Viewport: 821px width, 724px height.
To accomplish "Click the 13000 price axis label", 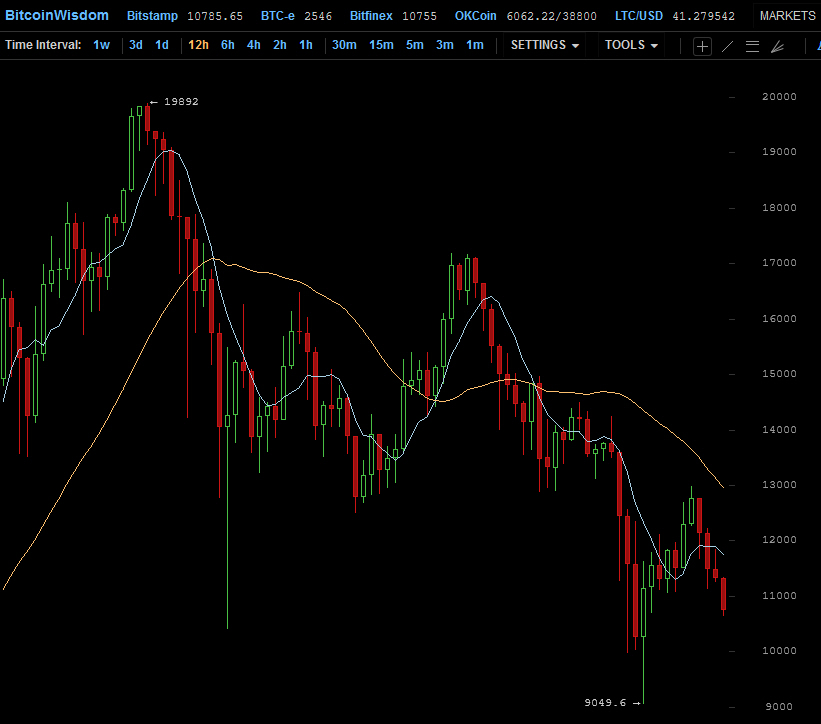I will click(779, 485).
